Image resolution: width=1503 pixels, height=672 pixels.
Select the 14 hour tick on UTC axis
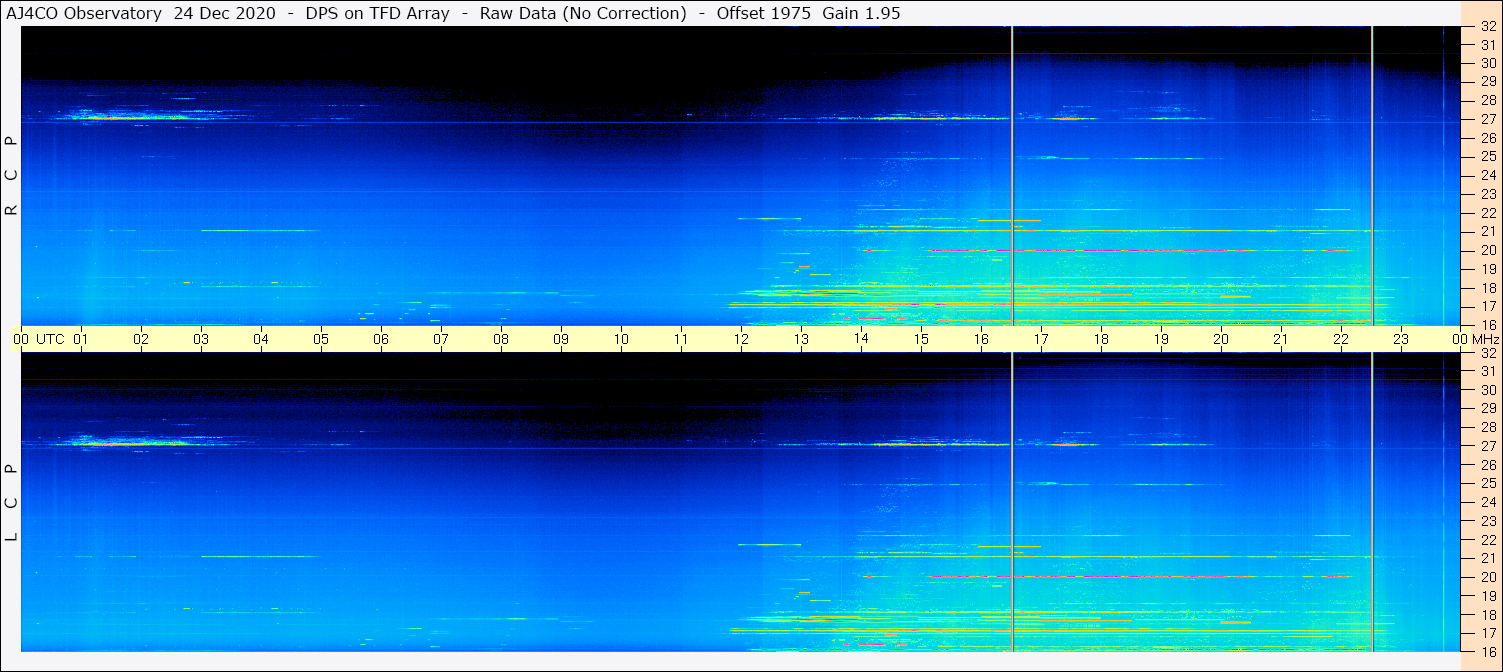pos(861,339)
